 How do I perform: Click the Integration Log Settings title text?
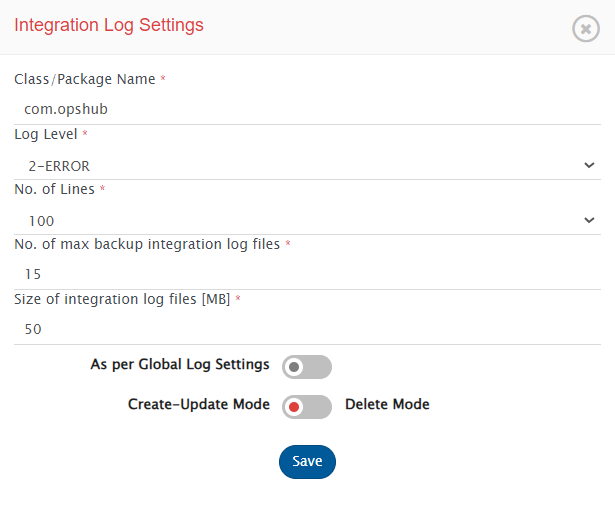(109, 25)
